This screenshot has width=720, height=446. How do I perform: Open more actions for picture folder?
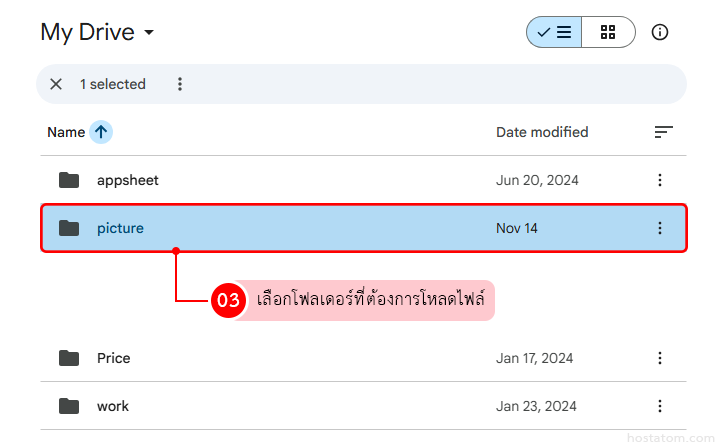(x=660, y=228)
